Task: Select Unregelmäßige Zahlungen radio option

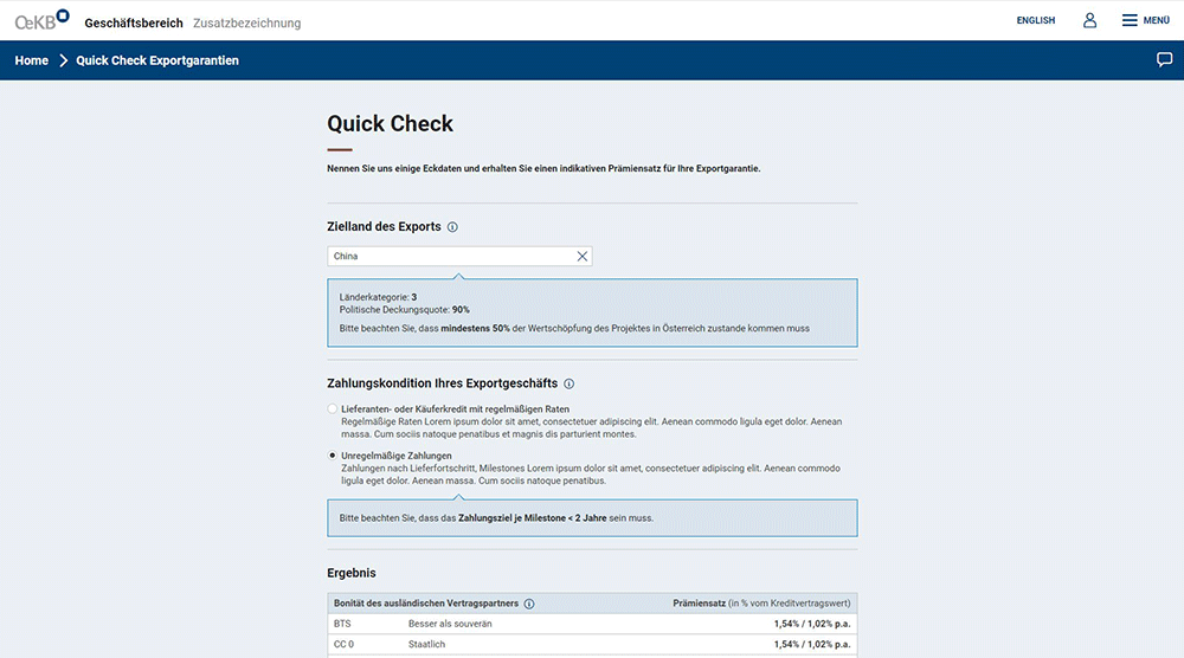Action: tap(333, 456)
